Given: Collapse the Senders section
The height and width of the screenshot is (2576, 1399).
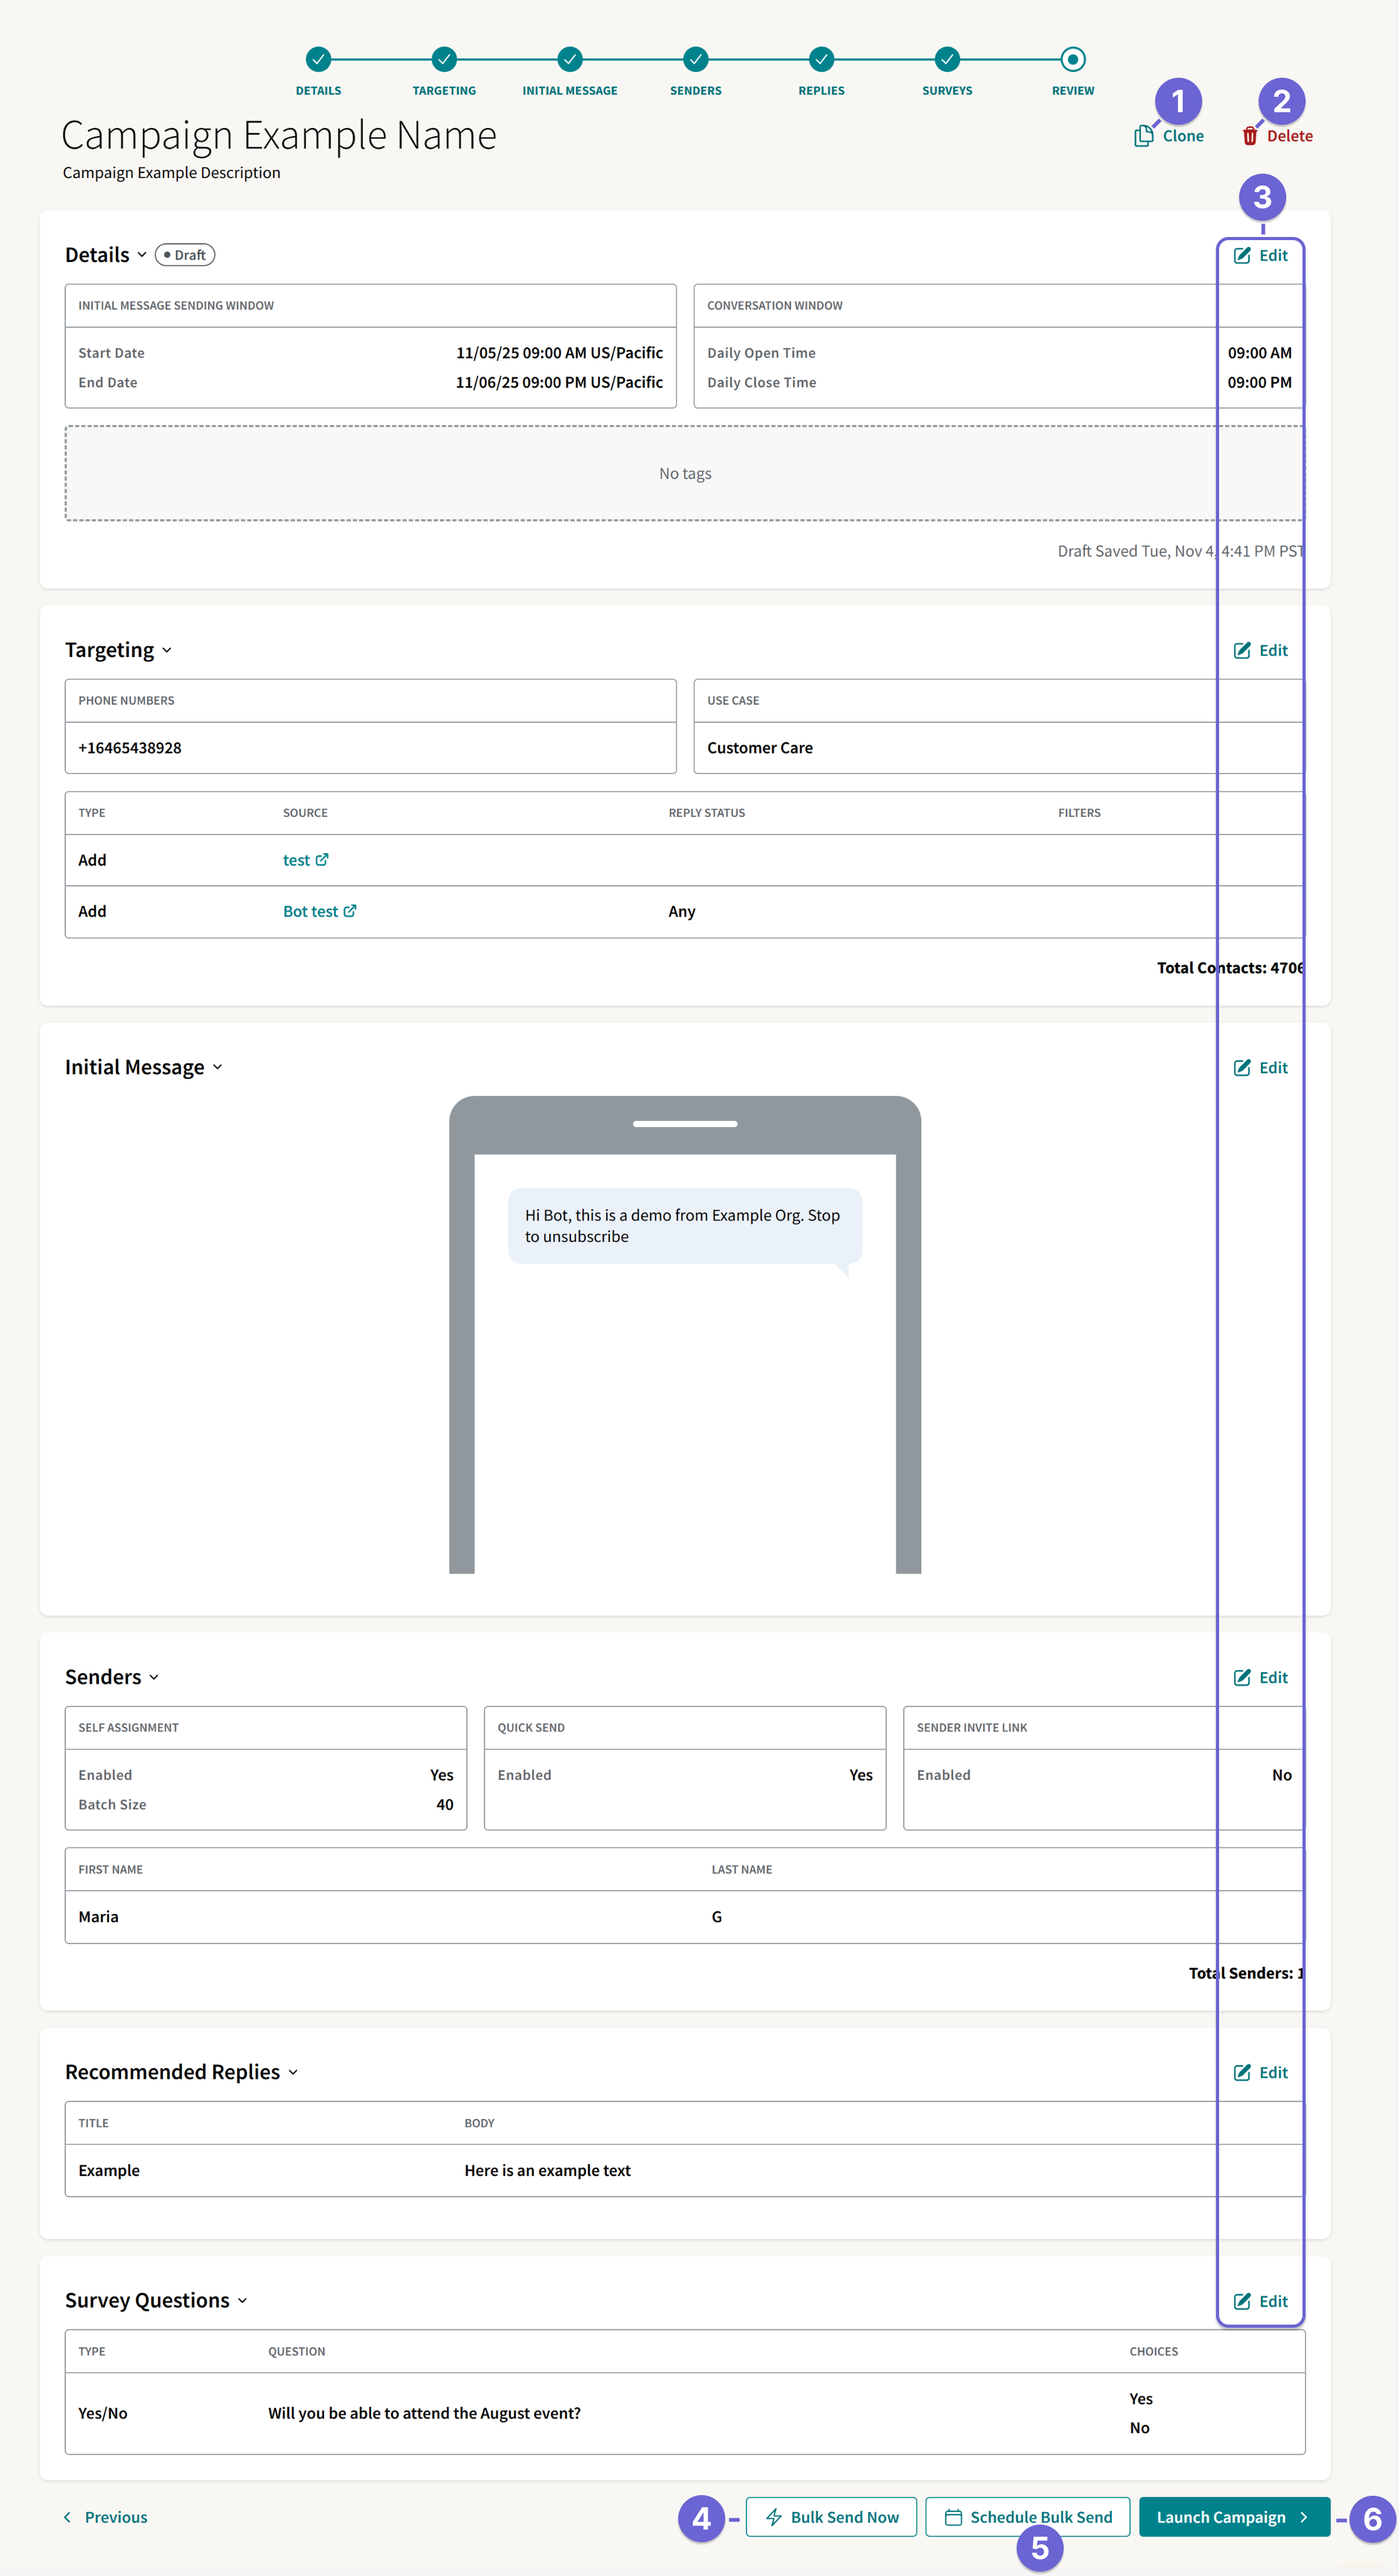Looking at the screenshot, I should pos(156,1677).
